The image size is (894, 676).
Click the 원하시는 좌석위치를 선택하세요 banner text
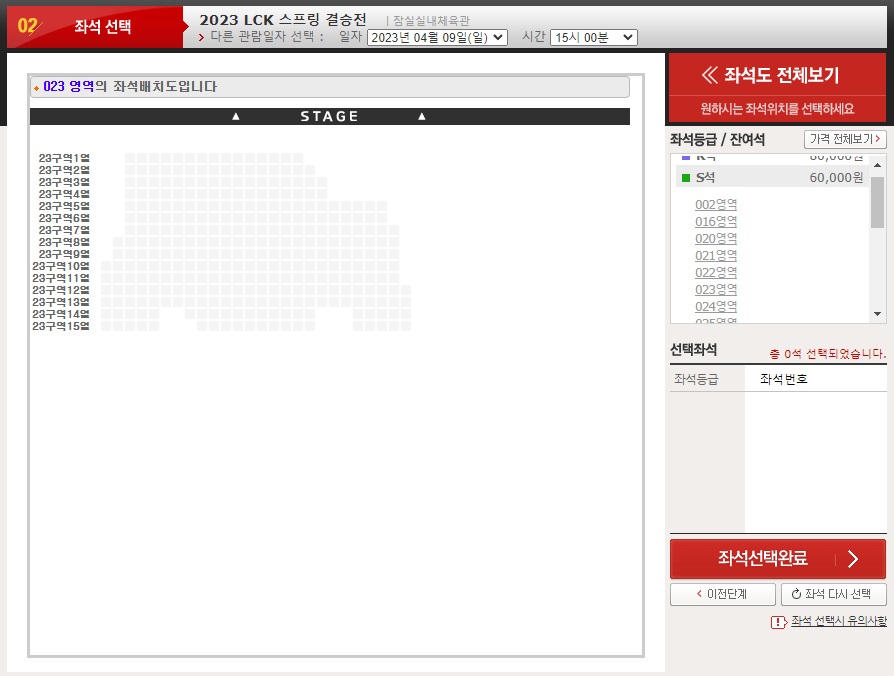pyautogui.click(x=777, y=109)
